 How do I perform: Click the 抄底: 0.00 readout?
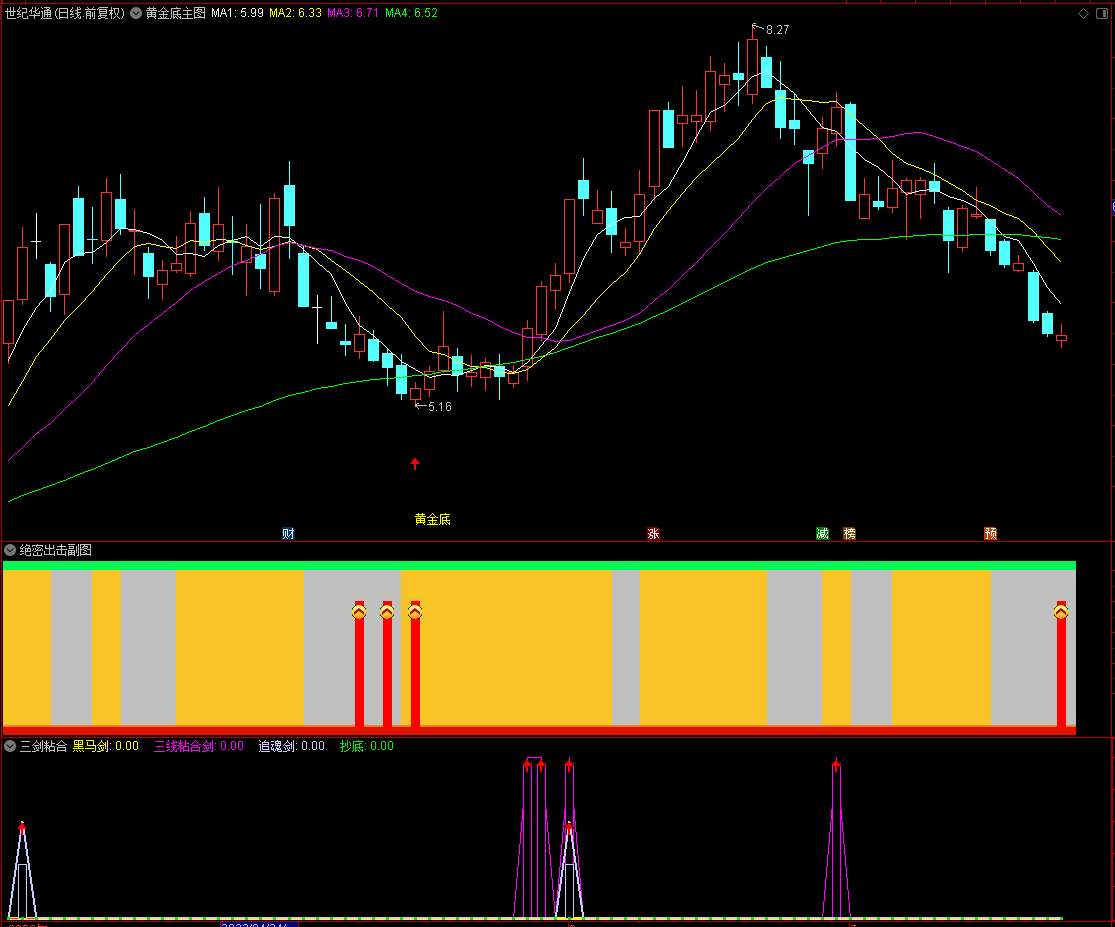pyautogui.click(x=367, y=746)
